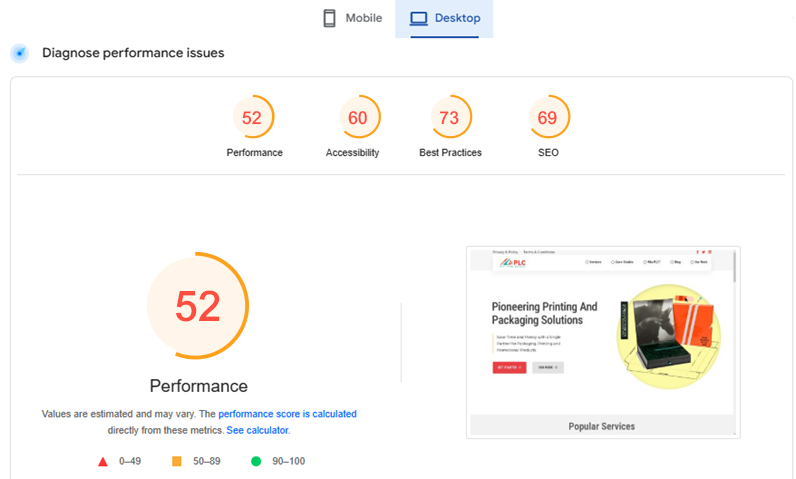
Task: Click the red button in the site preview
Action: click(509, 367)
